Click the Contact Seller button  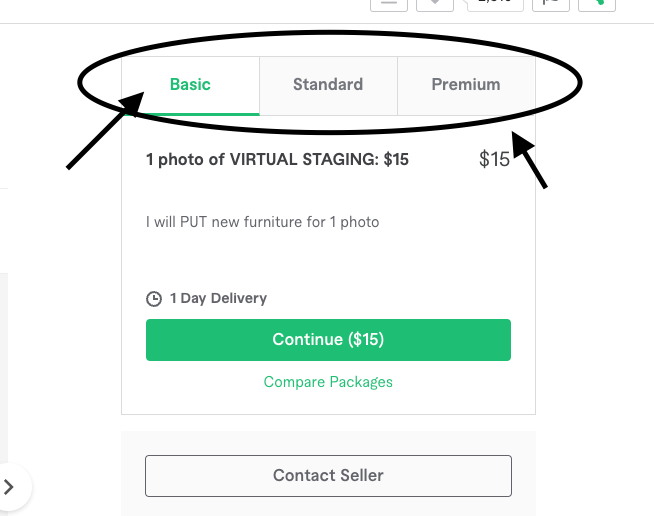[328, 476]
